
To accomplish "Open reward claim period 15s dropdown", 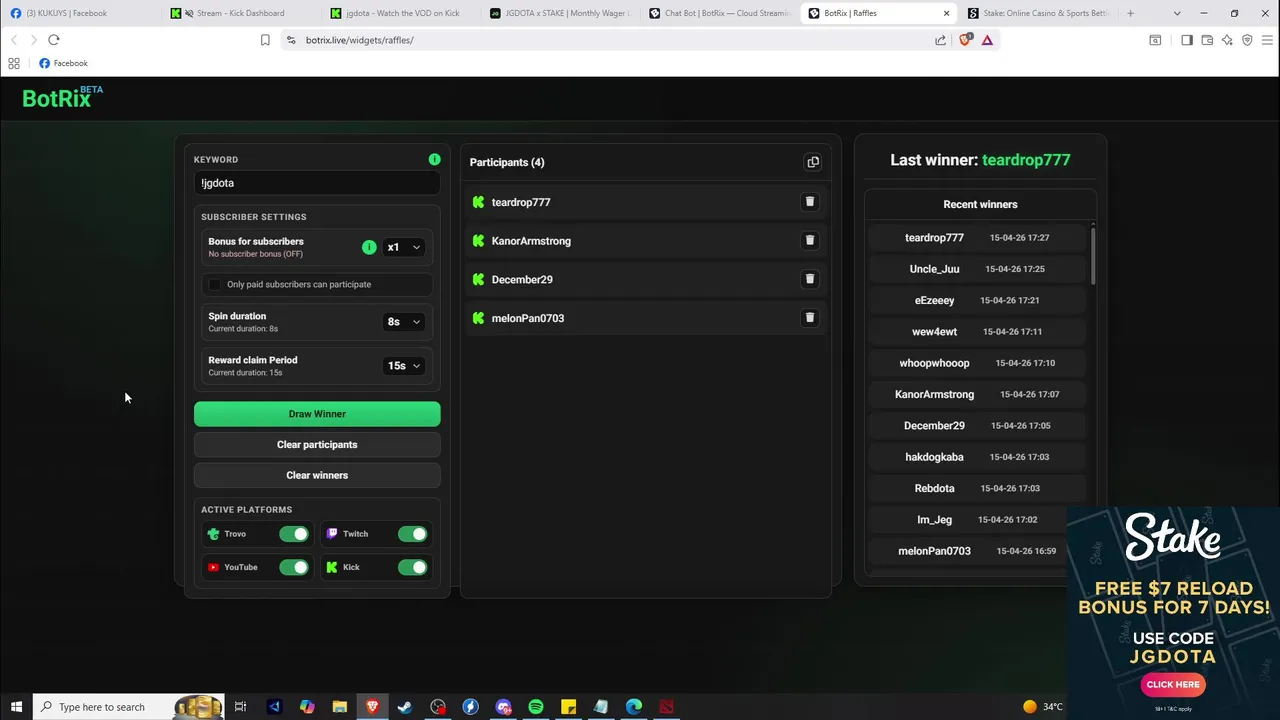I will [404, 365].
